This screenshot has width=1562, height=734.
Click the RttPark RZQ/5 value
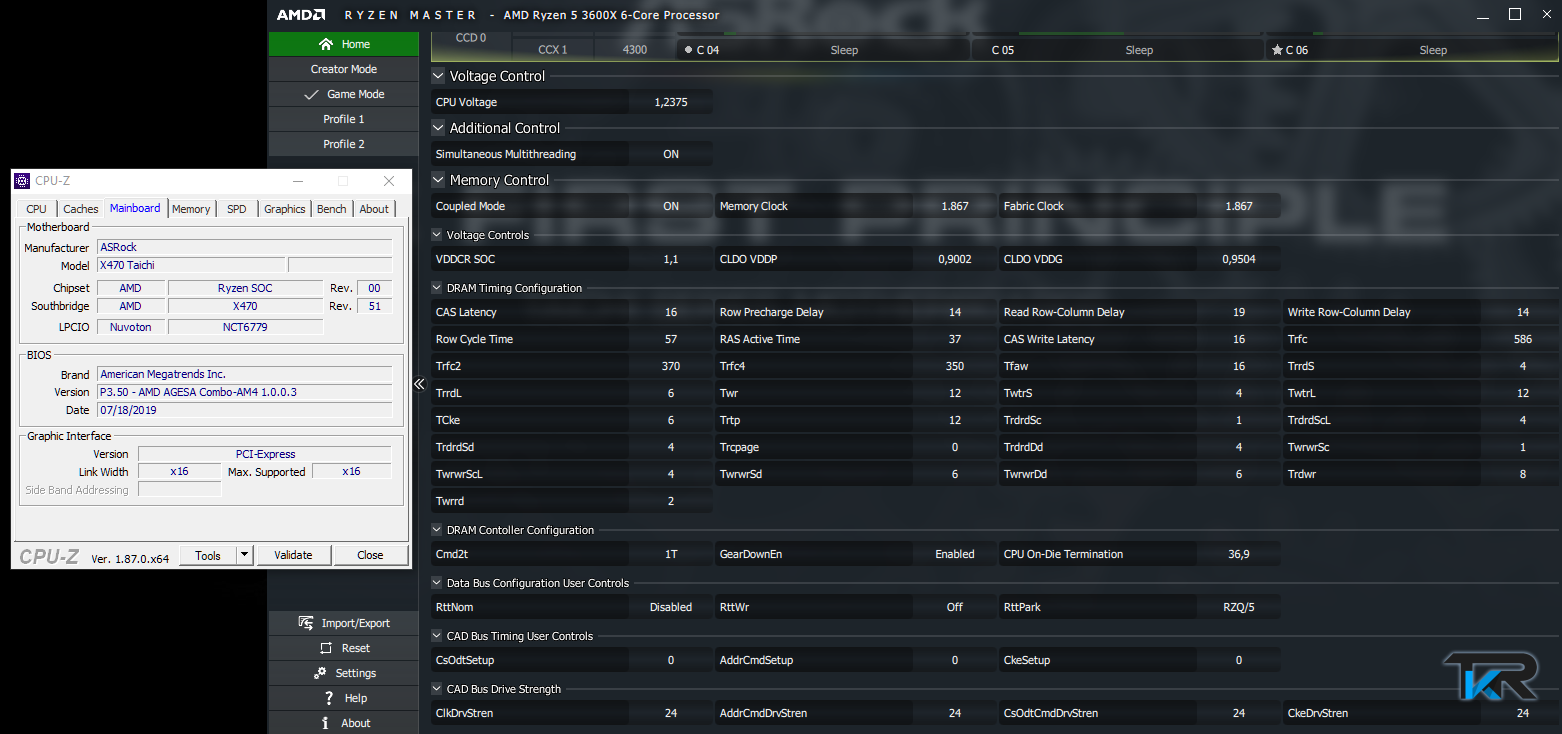pos(1239,607)
